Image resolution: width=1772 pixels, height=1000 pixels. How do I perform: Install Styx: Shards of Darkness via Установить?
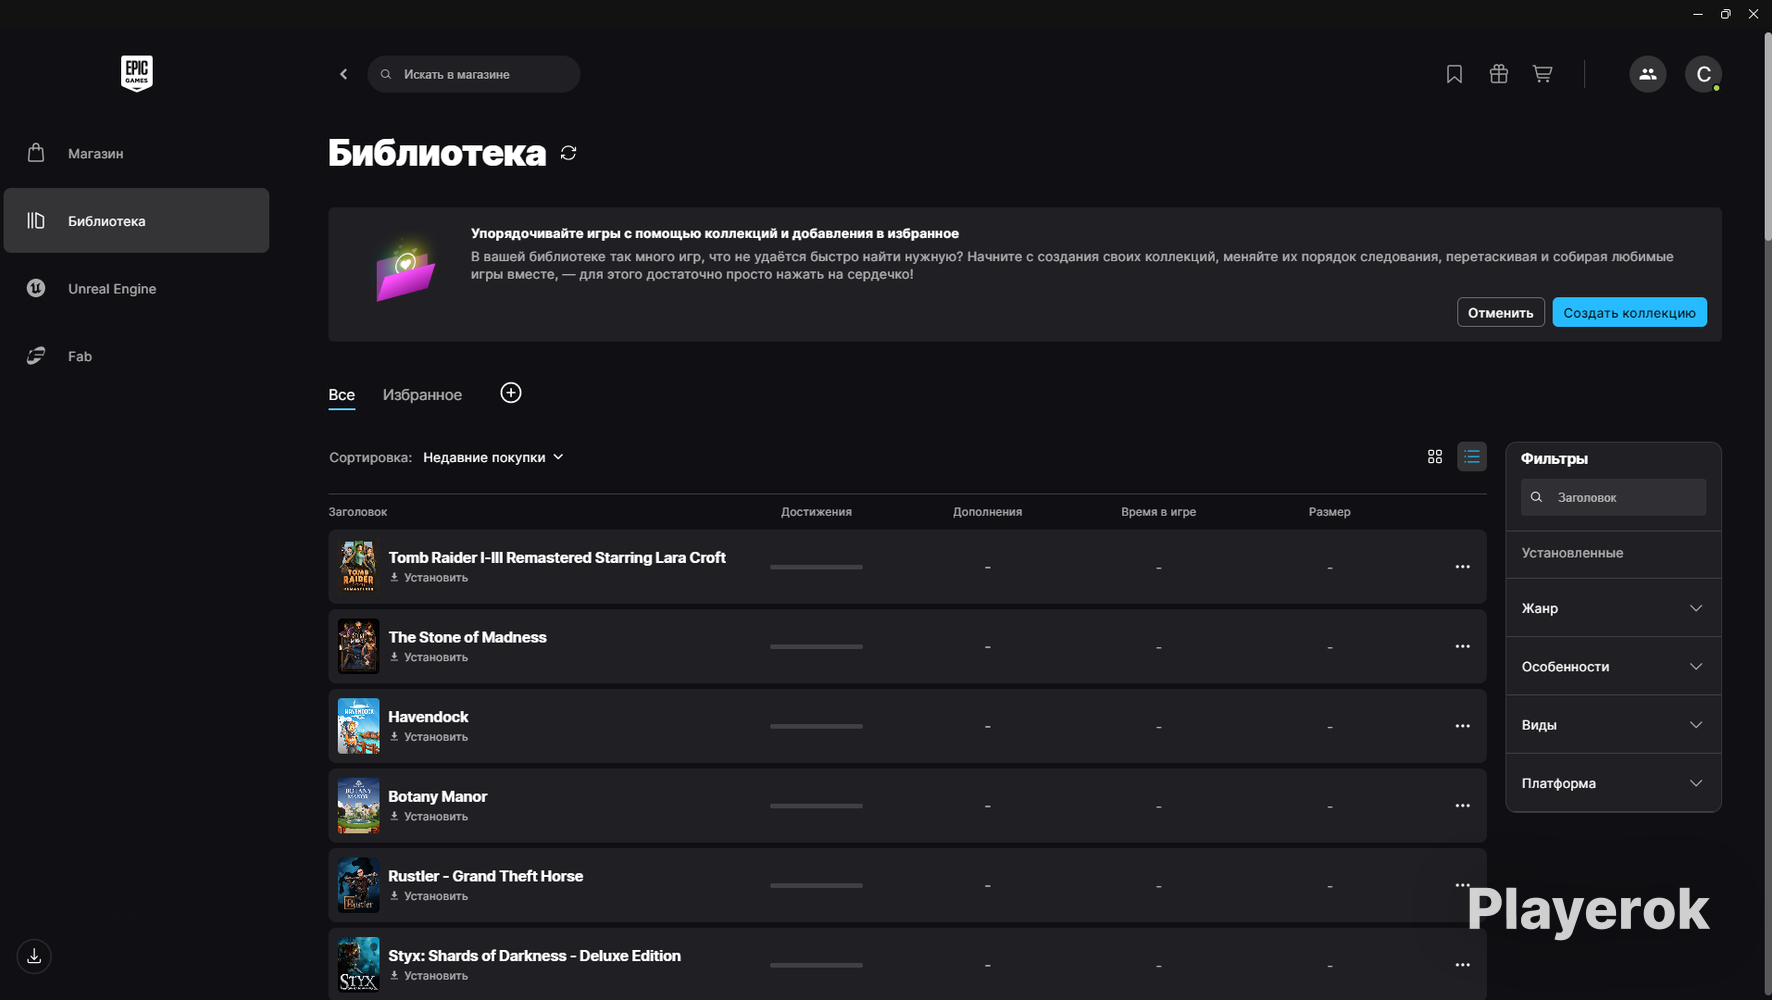[x=429, y=976]
